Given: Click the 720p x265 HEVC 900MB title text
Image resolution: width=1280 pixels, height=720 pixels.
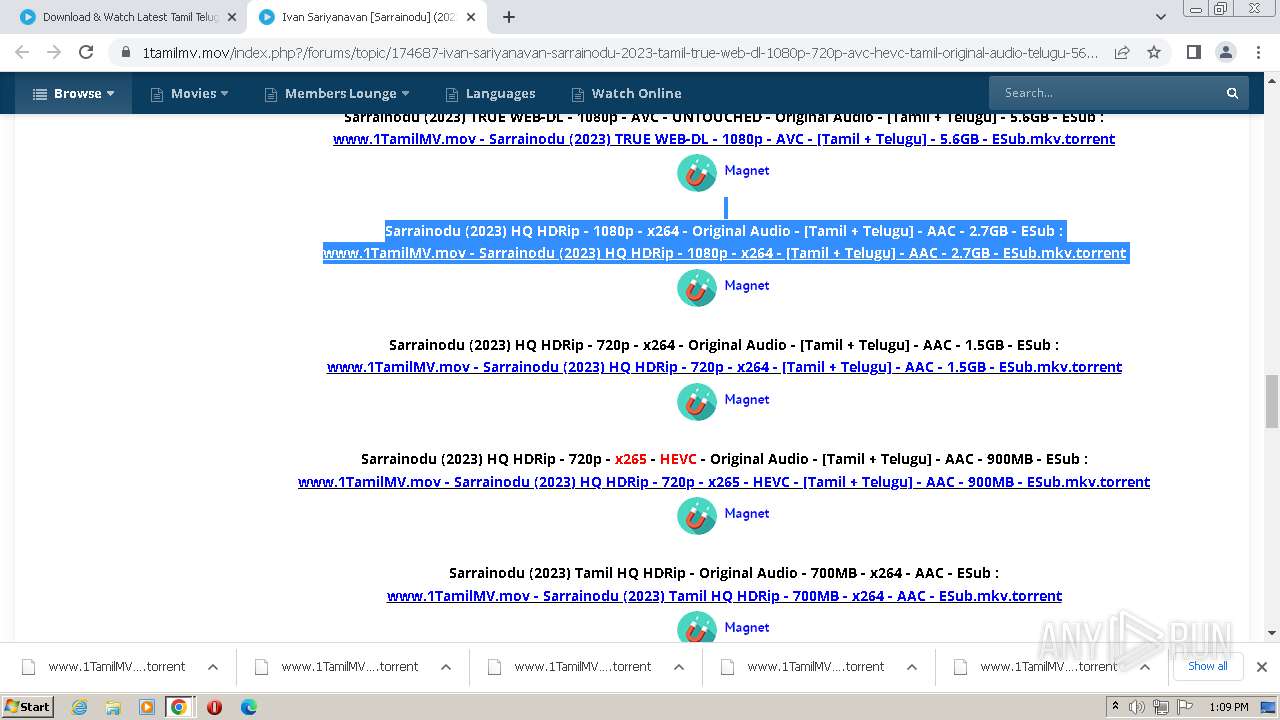Looking at the screenshot, I should coord(724,459).
